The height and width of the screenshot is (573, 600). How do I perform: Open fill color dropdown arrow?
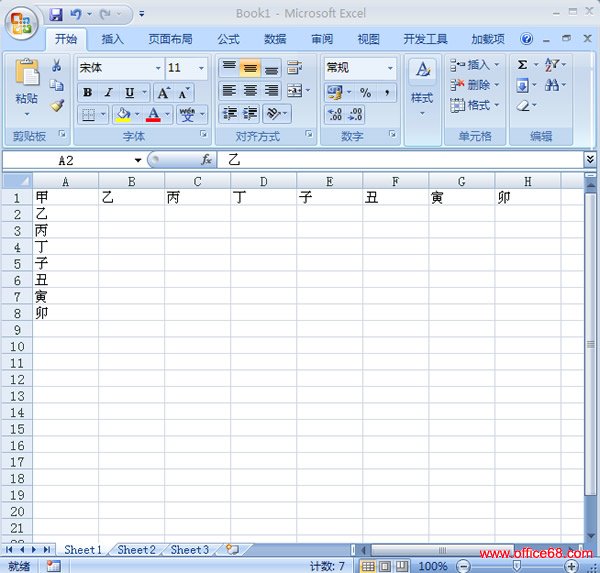(137, 114)
